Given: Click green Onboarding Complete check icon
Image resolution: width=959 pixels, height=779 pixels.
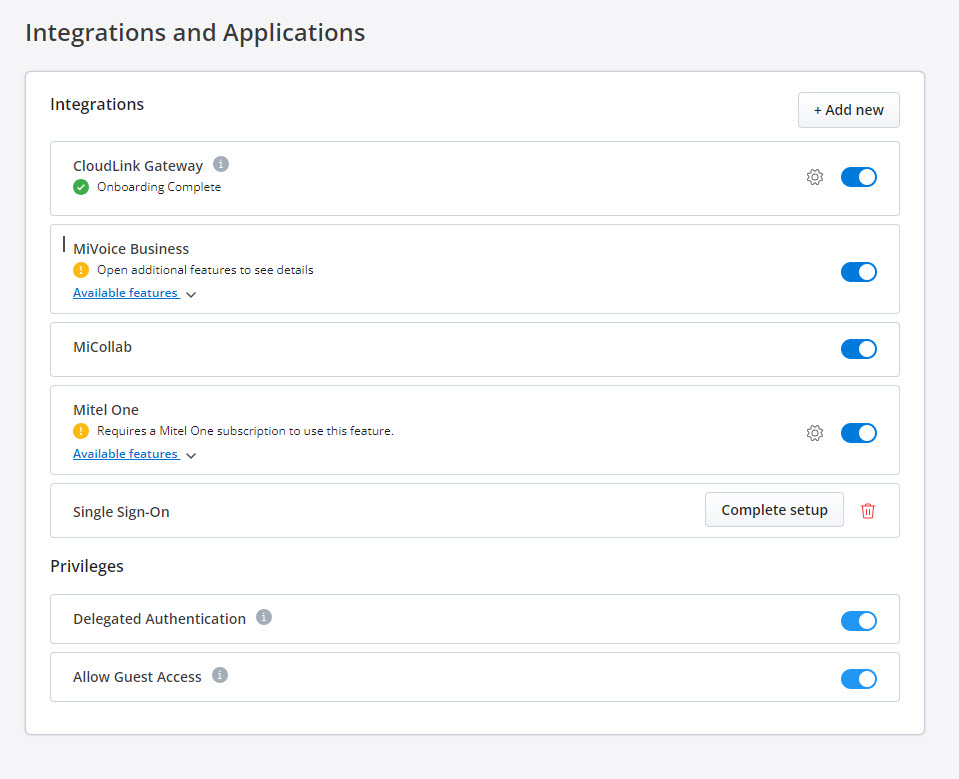Looking at the screenshot, I should tap(81, 187).
